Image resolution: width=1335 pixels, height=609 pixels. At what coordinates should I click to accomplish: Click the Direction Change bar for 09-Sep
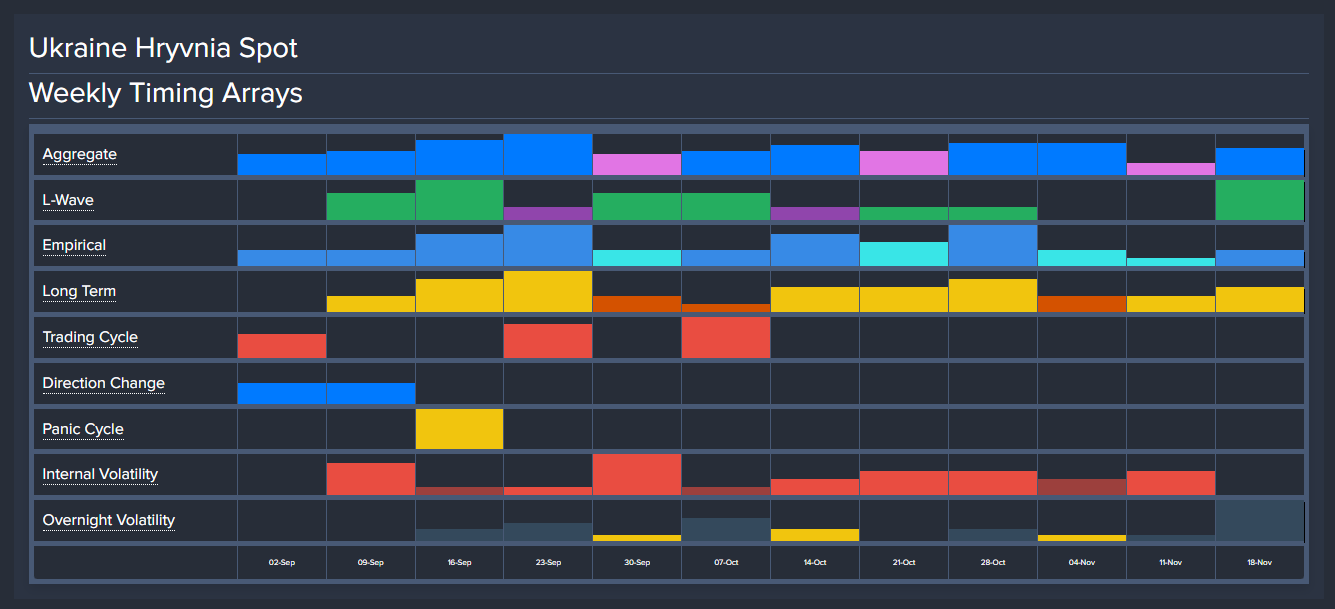(370, 393)
